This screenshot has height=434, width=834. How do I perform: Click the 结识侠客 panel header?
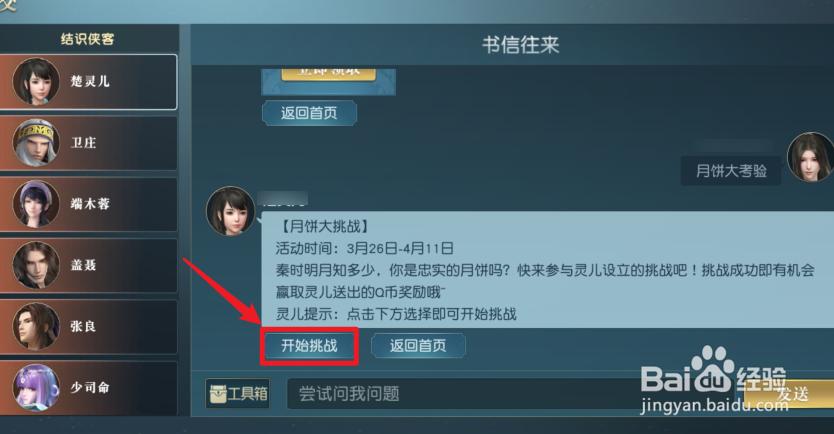(x=88, y=39)
